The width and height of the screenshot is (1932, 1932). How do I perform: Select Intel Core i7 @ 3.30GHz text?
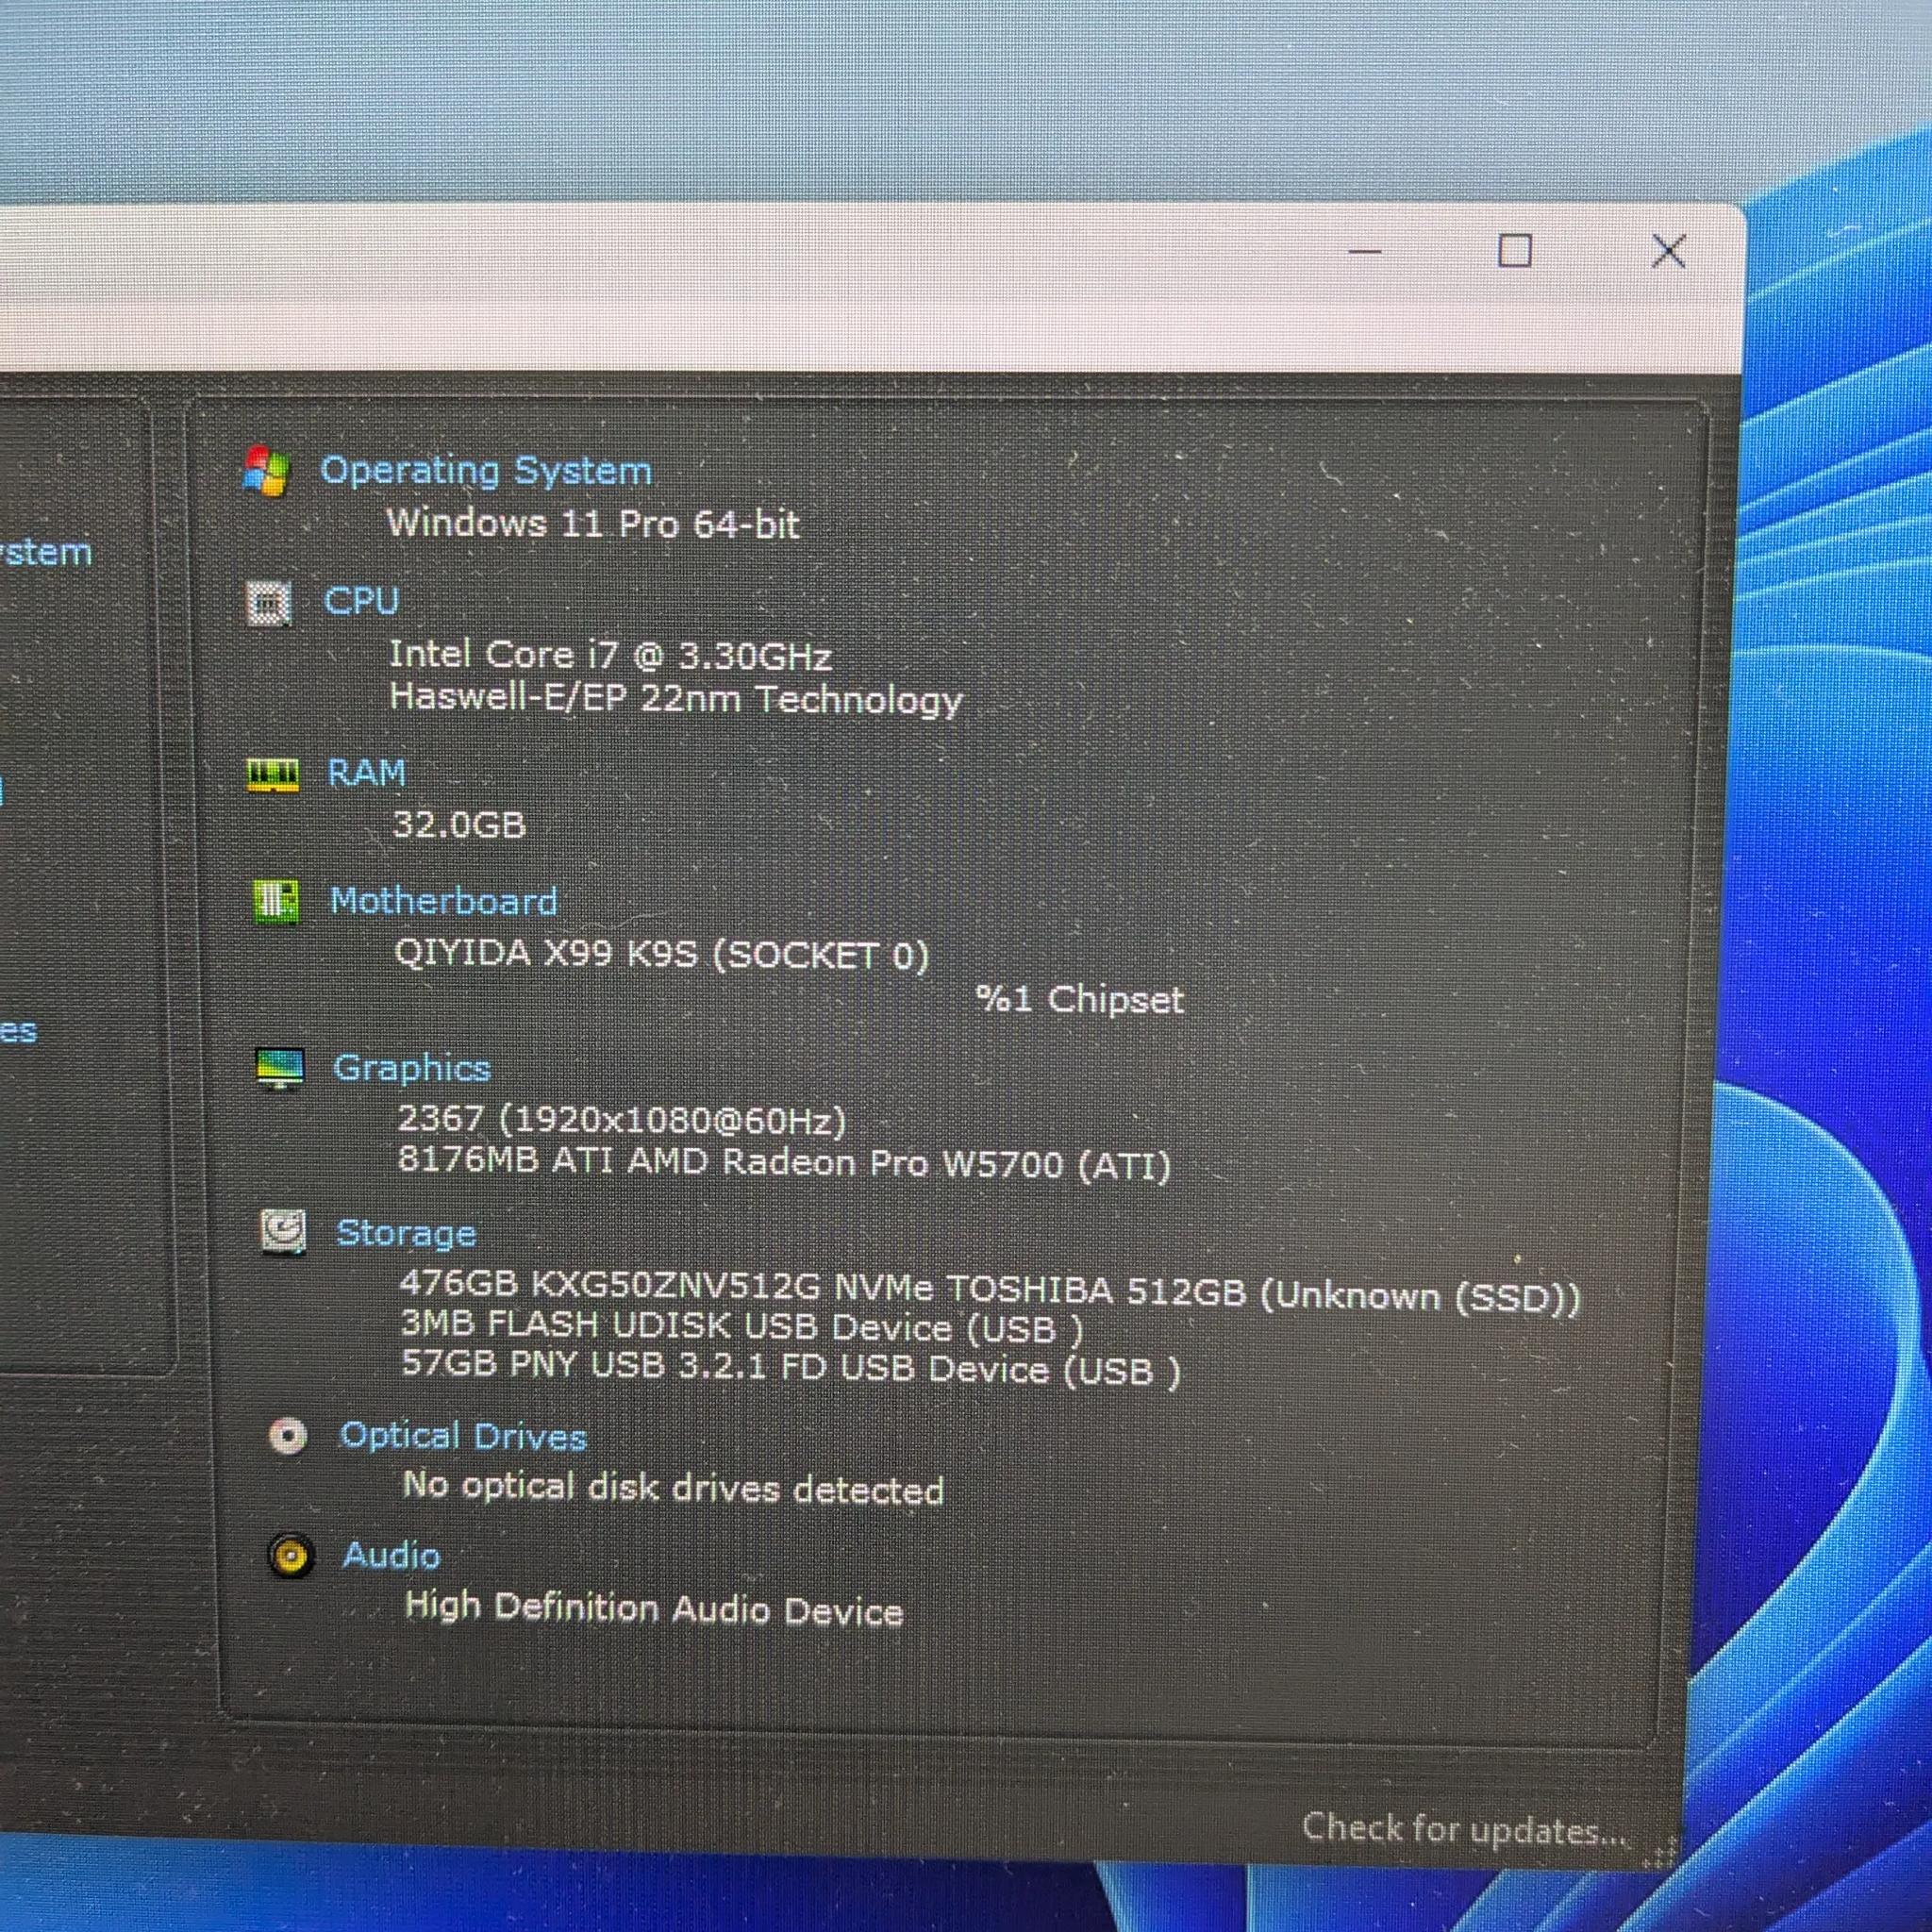click(610, 655)
